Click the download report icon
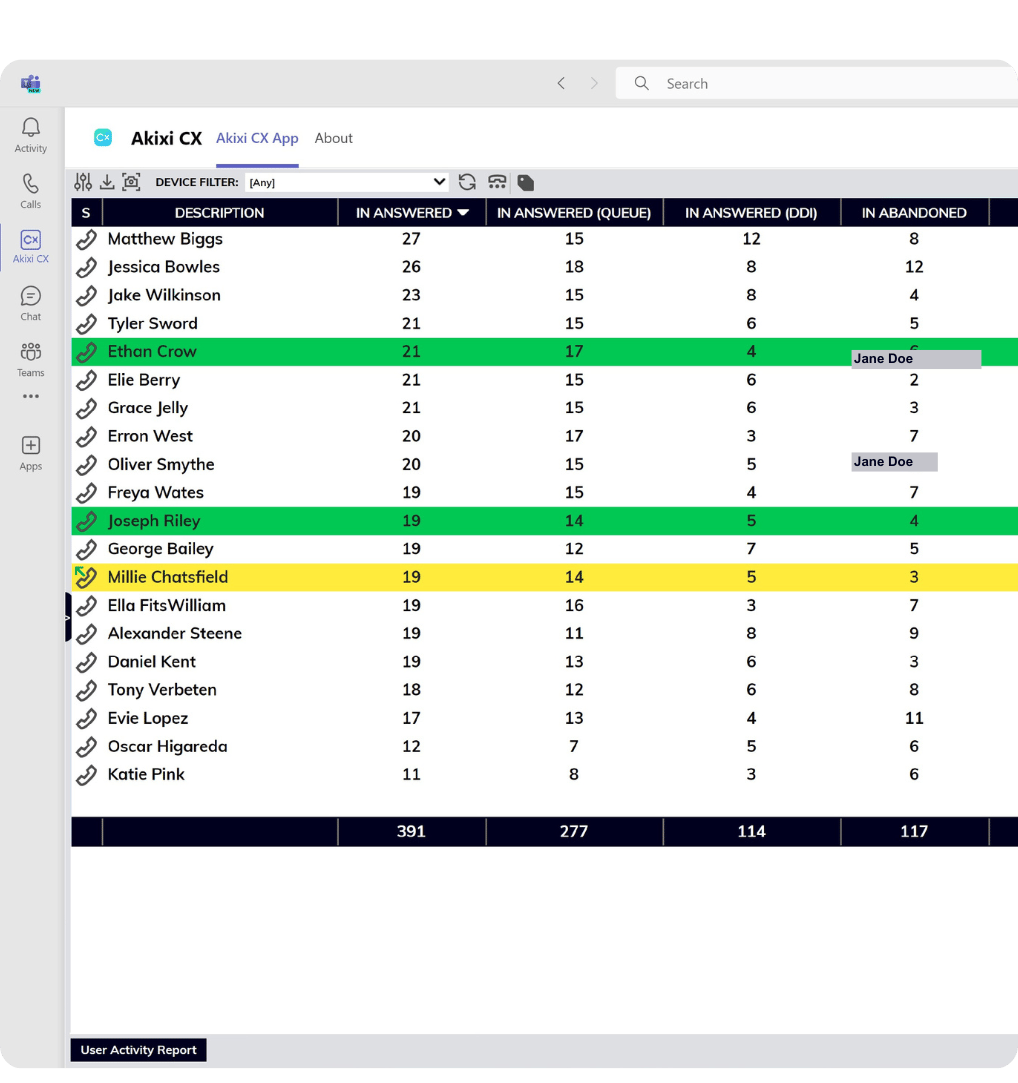The height and width of the screenshot is (1083, 1018). [107, 182]
